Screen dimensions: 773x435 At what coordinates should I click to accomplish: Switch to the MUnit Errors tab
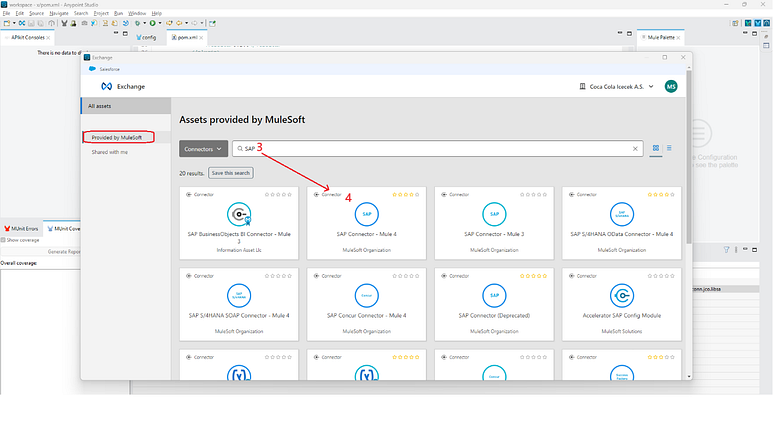(21, 229)
